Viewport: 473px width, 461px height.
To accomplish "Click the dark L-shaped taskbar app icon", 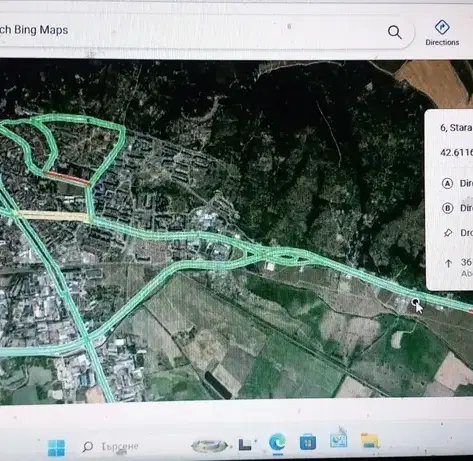I will point(245,444).
